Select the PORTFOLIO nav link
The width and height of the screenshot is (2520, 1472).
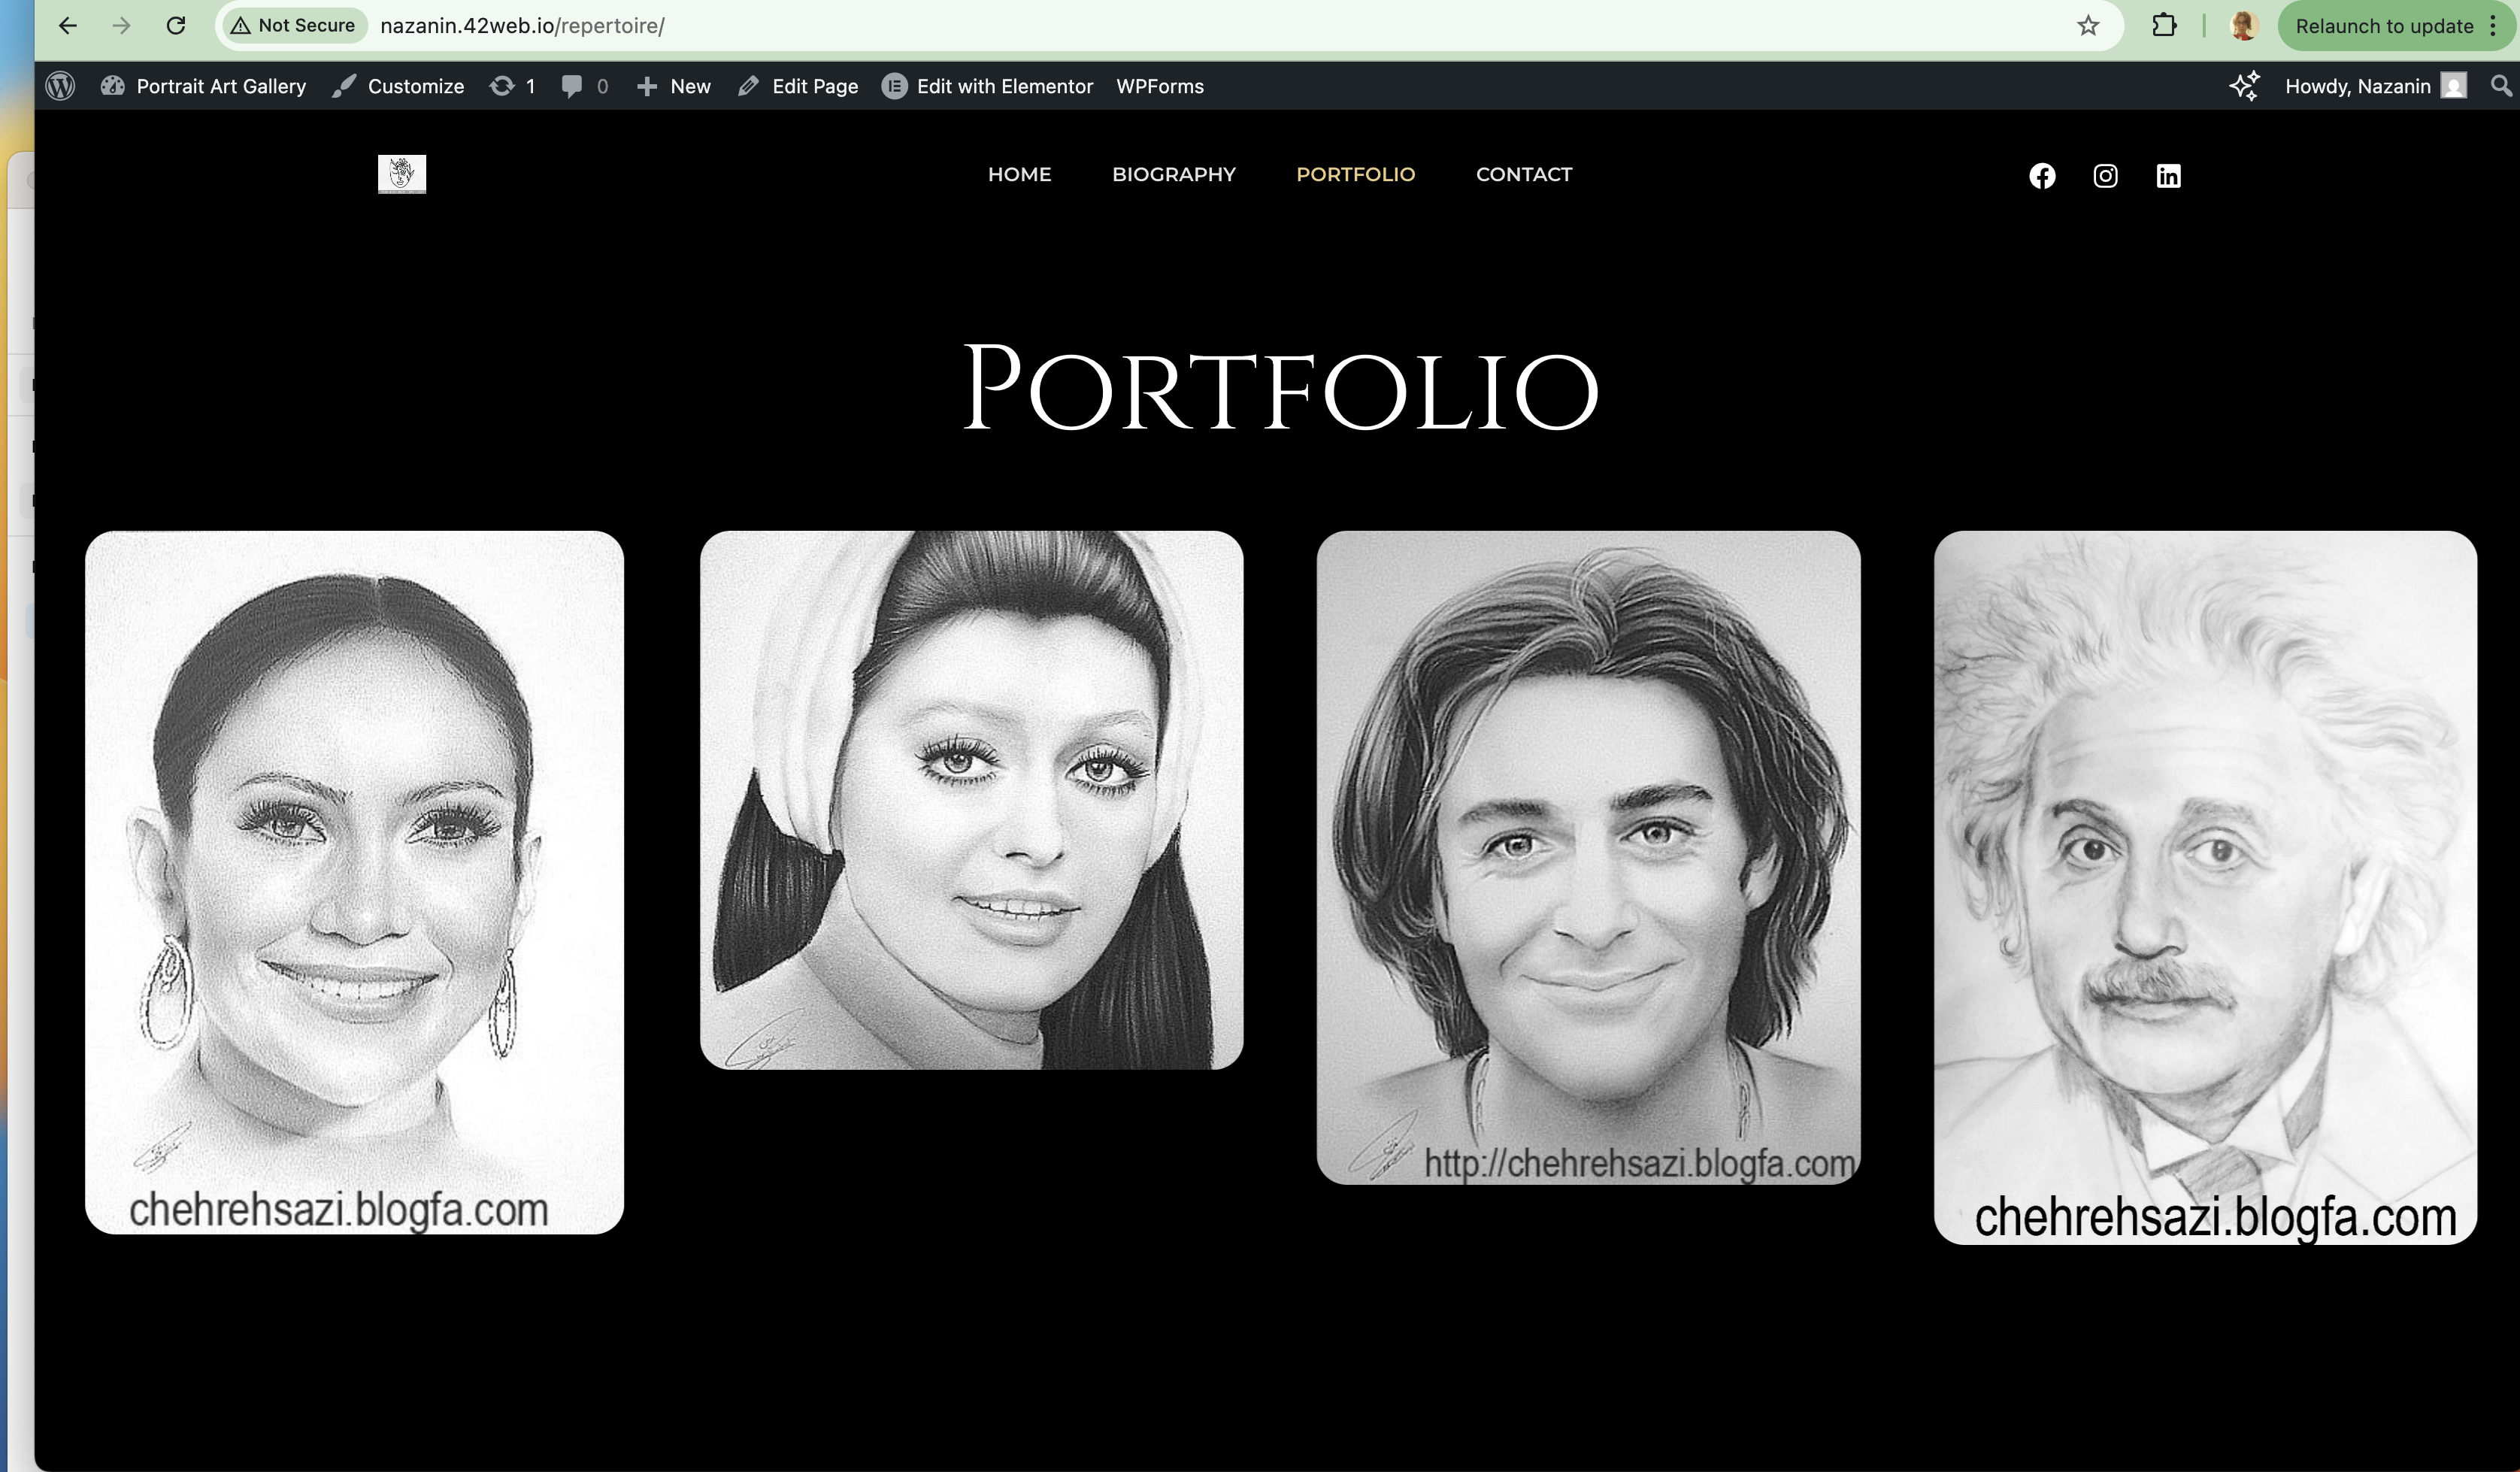point(1355,174)
